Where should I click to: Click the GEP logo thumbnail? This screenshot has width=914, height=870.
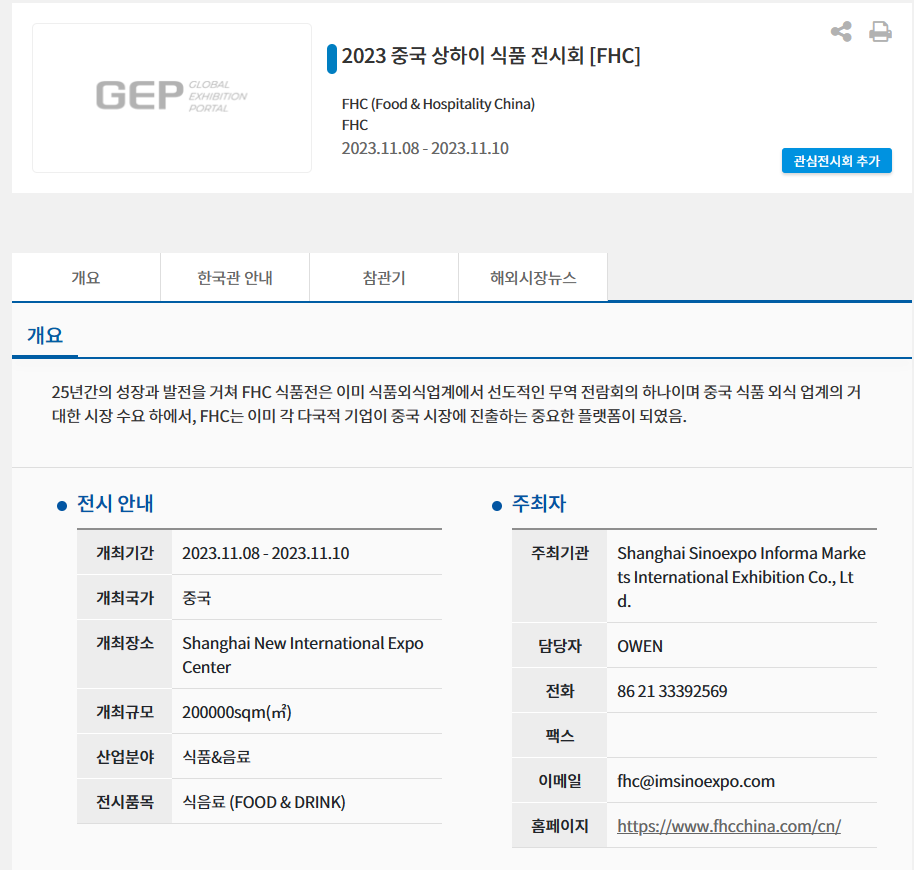tap(172, 98)
